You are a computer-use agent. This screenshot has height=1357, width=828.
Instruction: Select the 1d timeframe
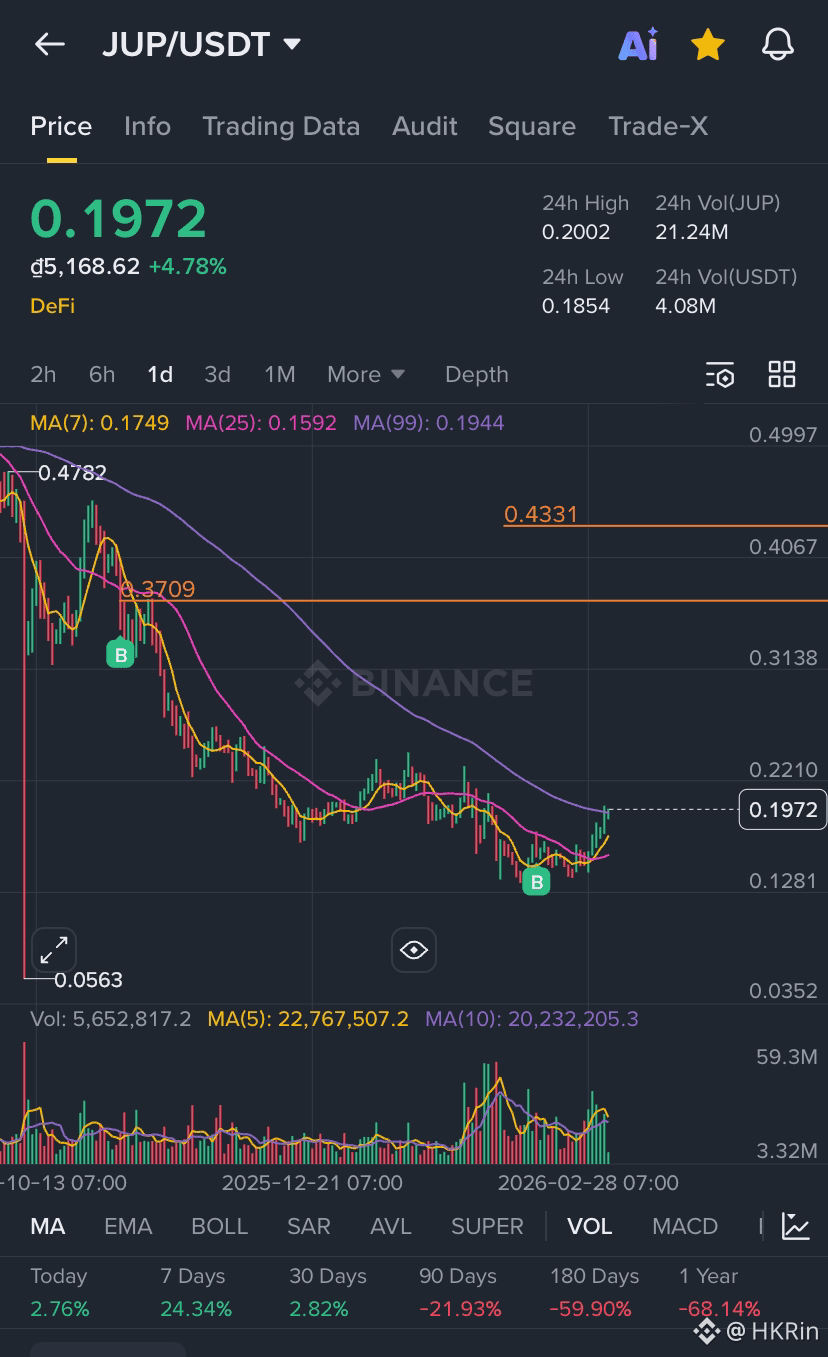[160, 374]
